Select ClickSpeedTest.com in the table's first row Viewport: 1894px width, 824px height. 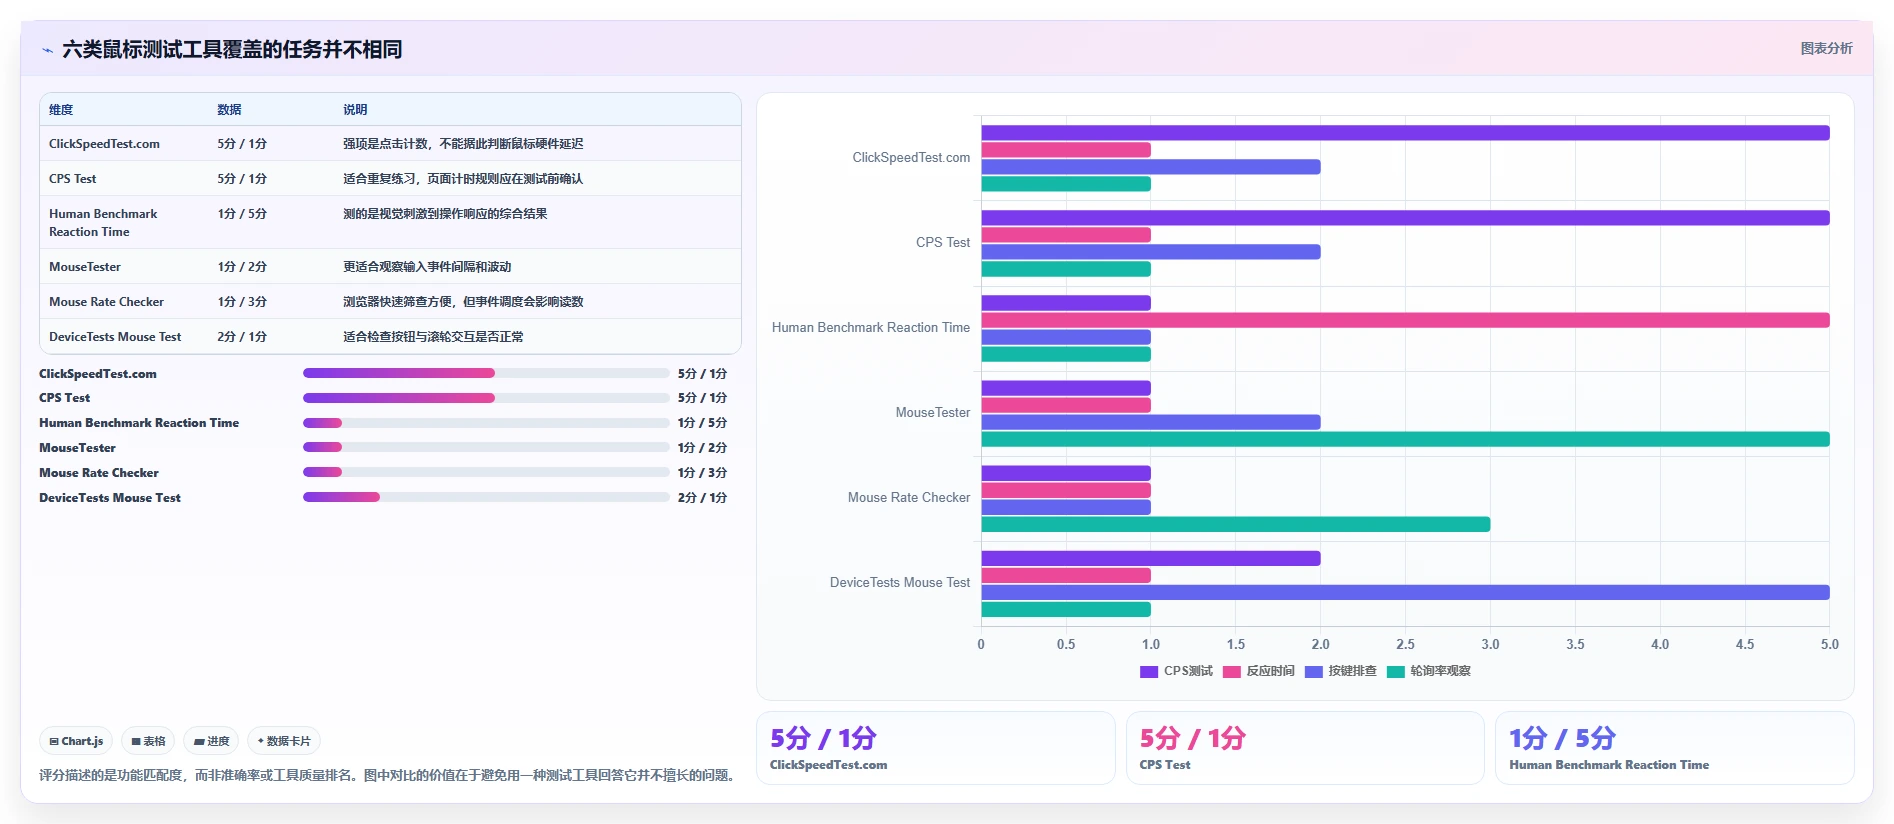tap(104, 144)
